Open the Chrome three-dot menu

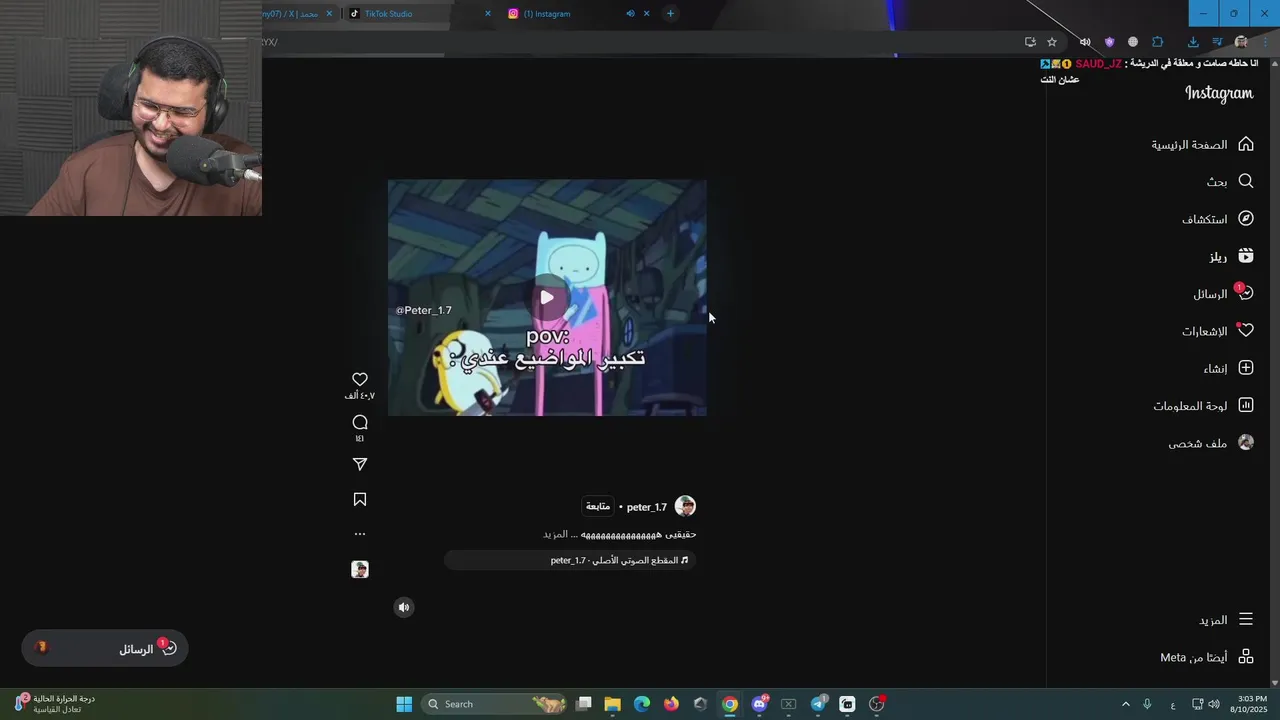[x=1265, y=42]
